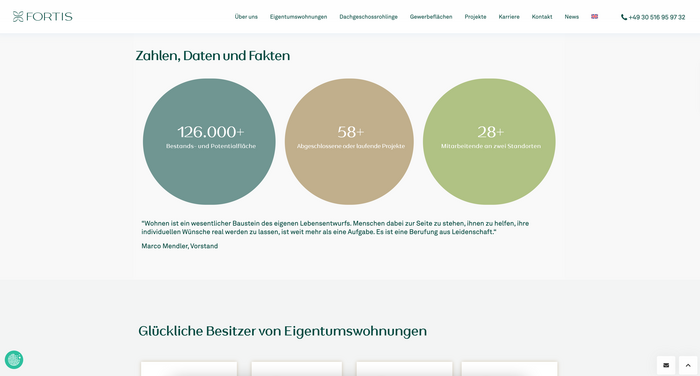Open the Über uns menu
This screenshot has height=376, width=700.
point(246,17)
